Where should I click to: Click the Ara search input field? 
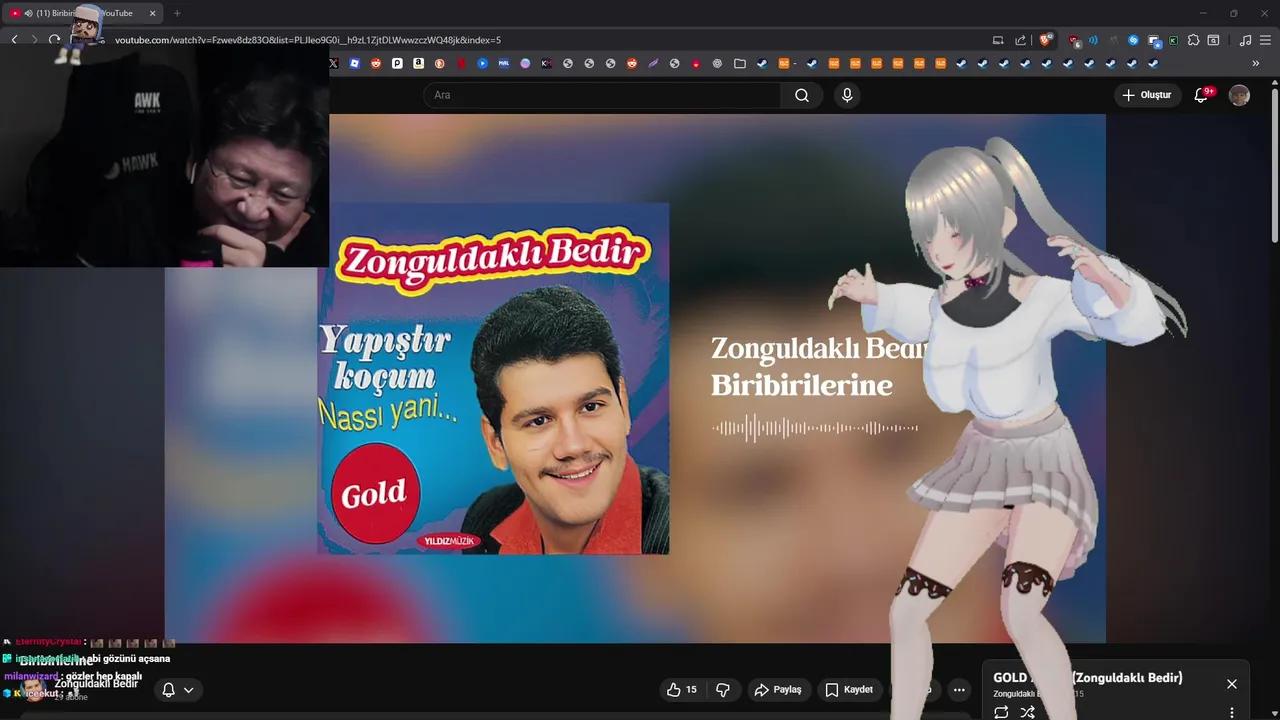(x=602, y=95)
